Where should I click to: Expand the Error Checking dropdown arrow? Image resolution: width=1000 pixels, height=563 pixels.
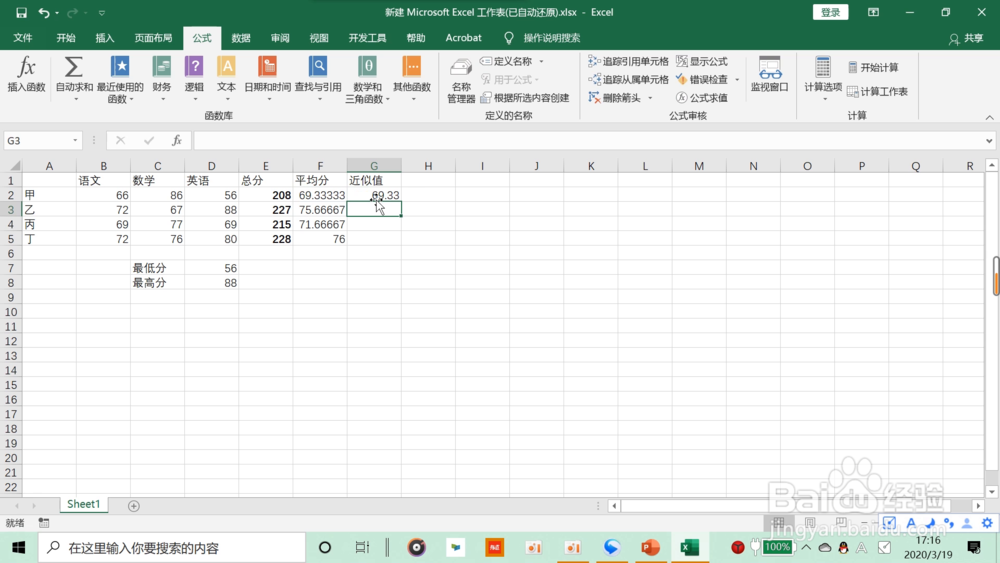(737, 79)
